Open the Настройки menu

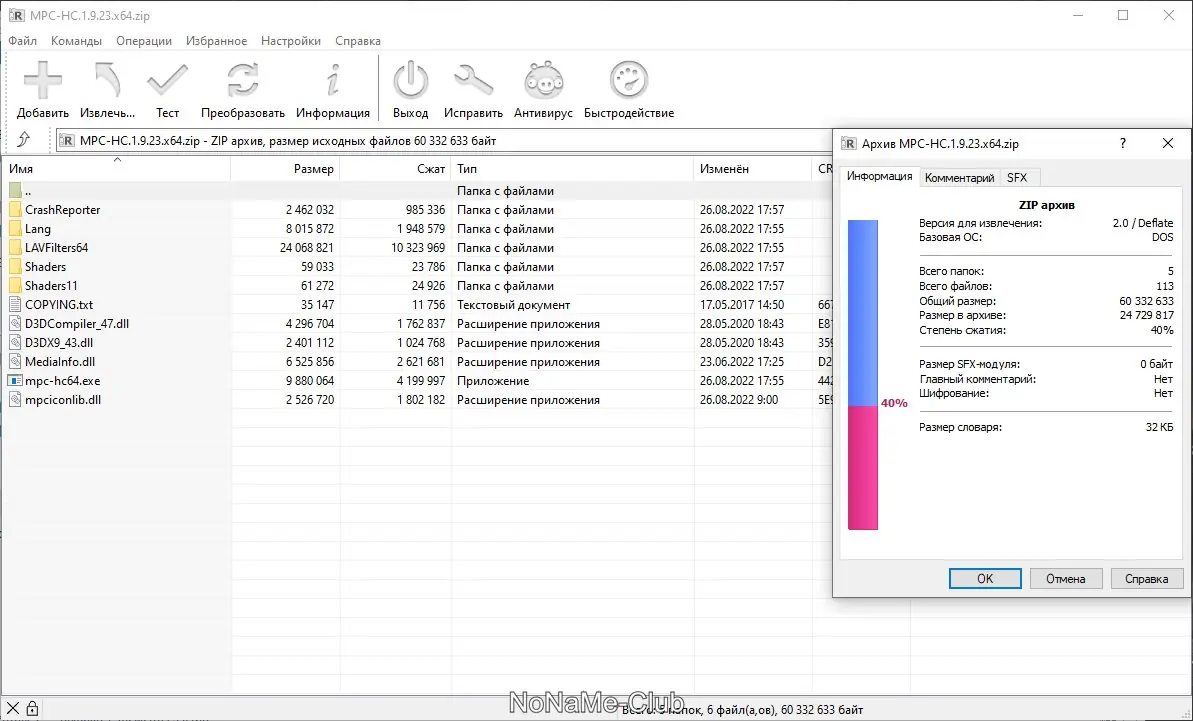(x=291, y=41)
